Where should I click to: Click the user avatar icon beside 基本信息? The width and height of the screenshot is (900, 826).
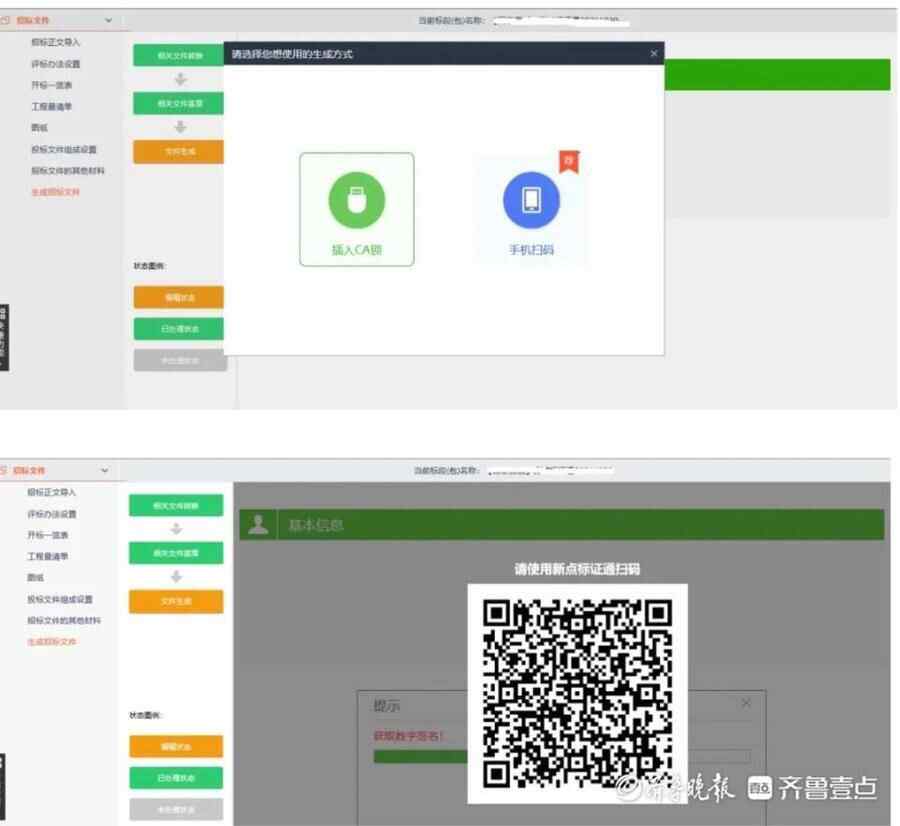[x=258, y=524]
